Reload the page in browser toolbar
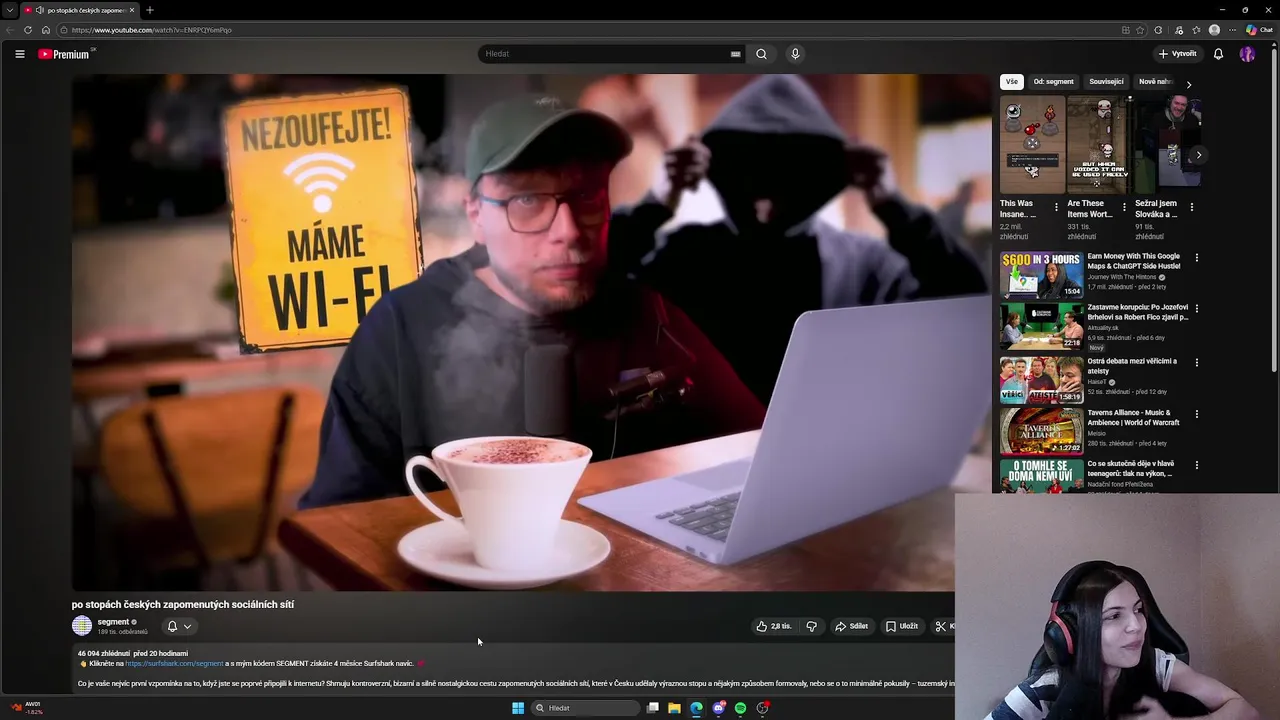1280x720 pixels. 28,30
